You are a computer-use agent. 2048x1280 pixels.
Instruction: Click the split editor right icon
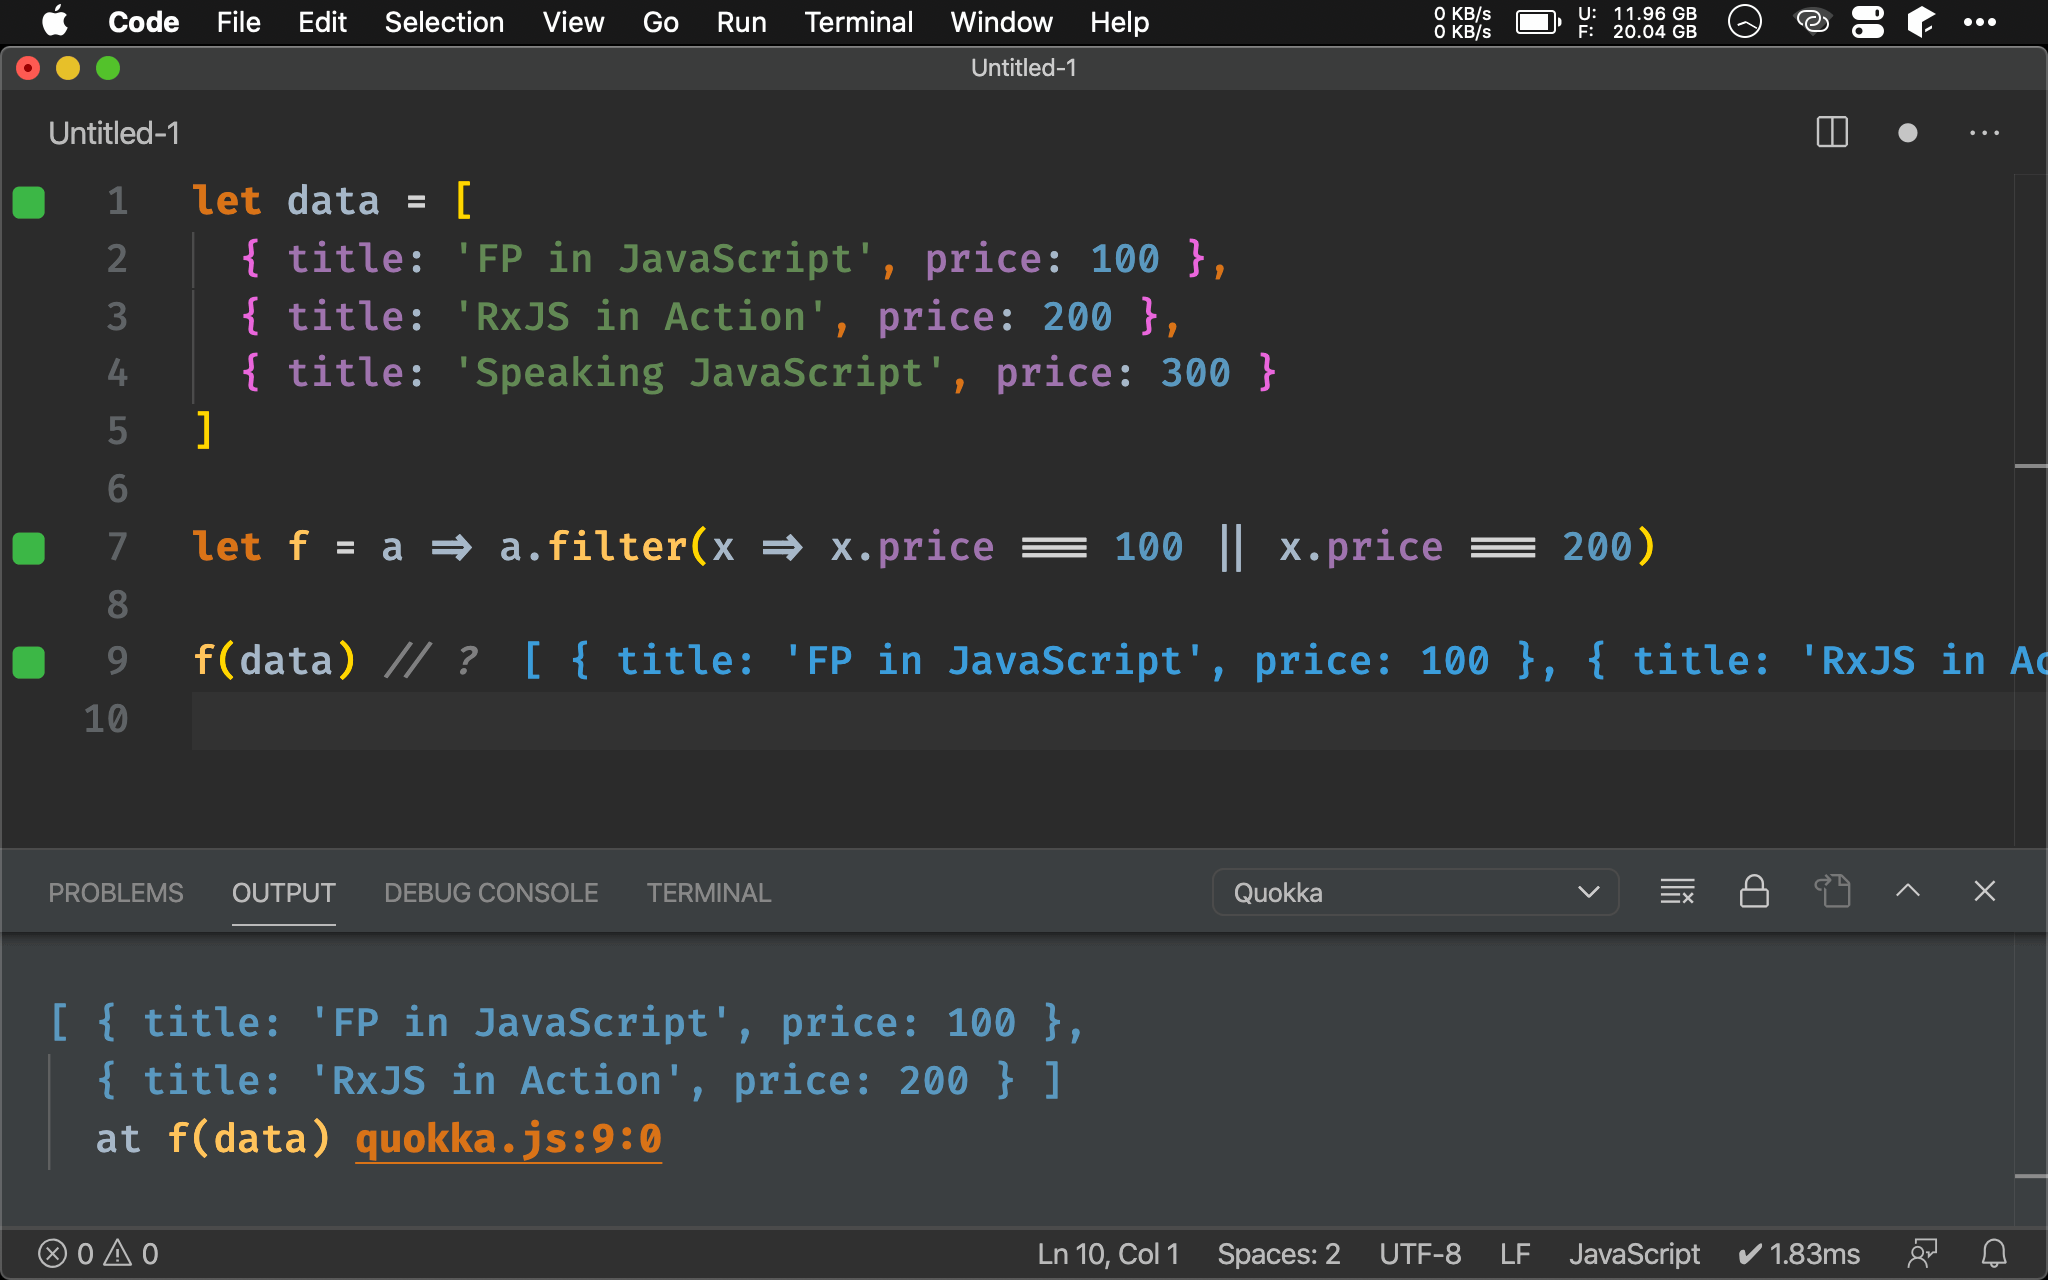pos(1832,133)
